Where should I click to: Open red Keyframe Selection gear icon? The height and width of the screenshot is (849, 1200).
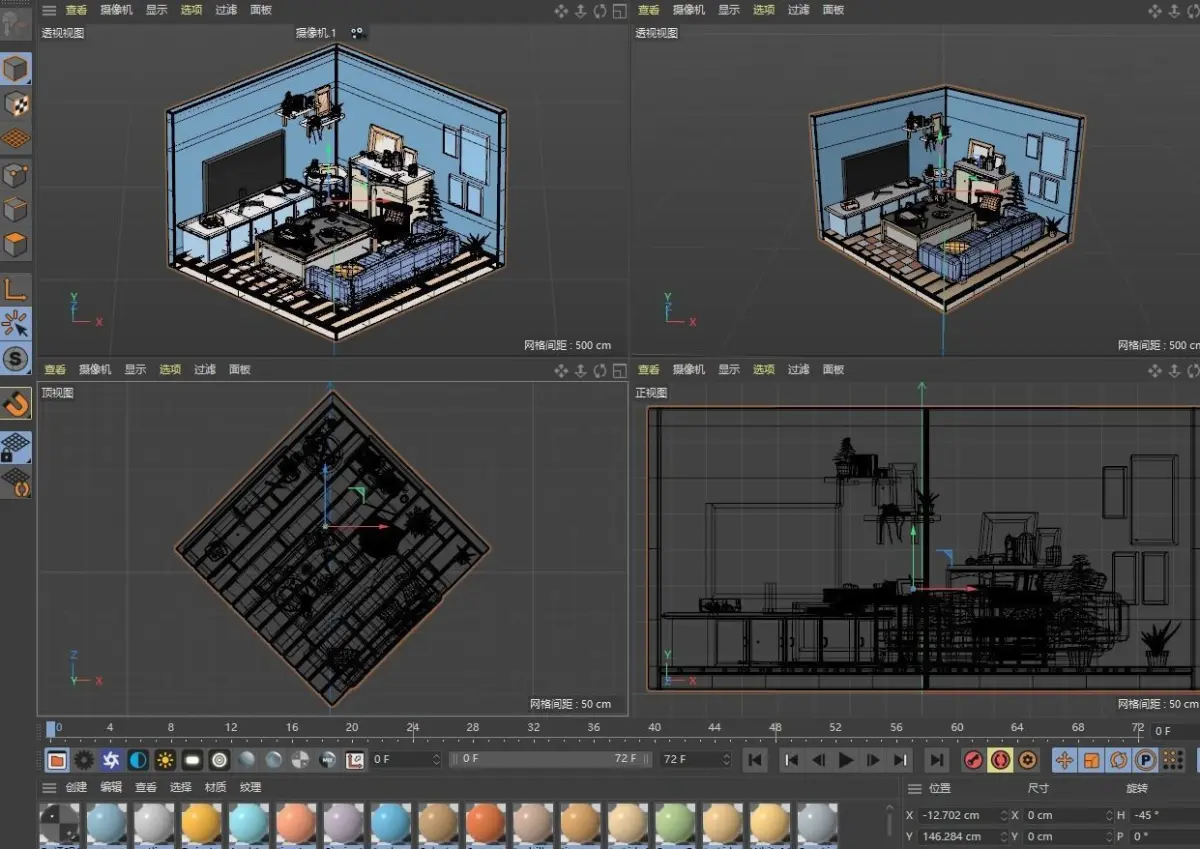tap(1027, 760)
